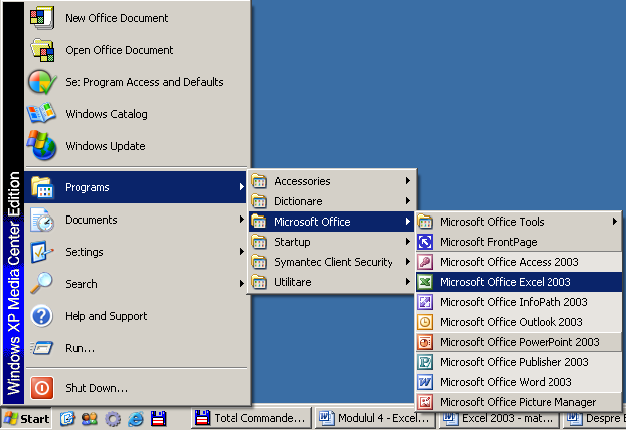The height and width of the screenshot is (430, 626).
Task: Choose Microsoft Office PowerPoint 2003 entry
Action: (x=519, y=342)
